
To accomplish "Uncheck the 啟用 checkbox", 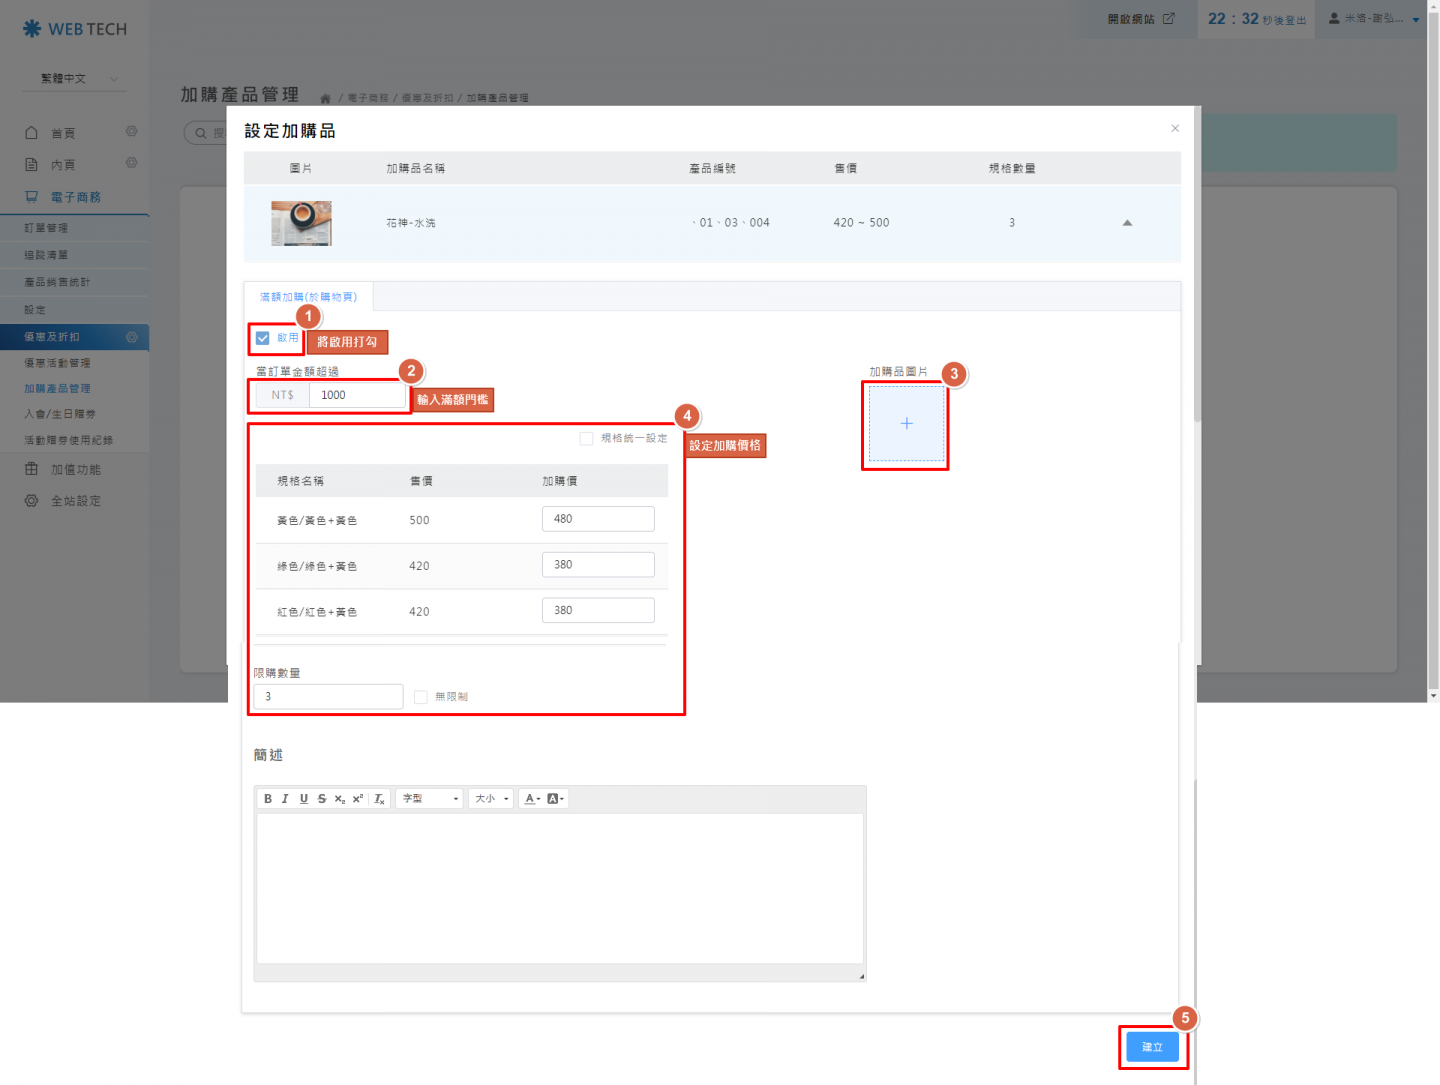I will 263,338.
